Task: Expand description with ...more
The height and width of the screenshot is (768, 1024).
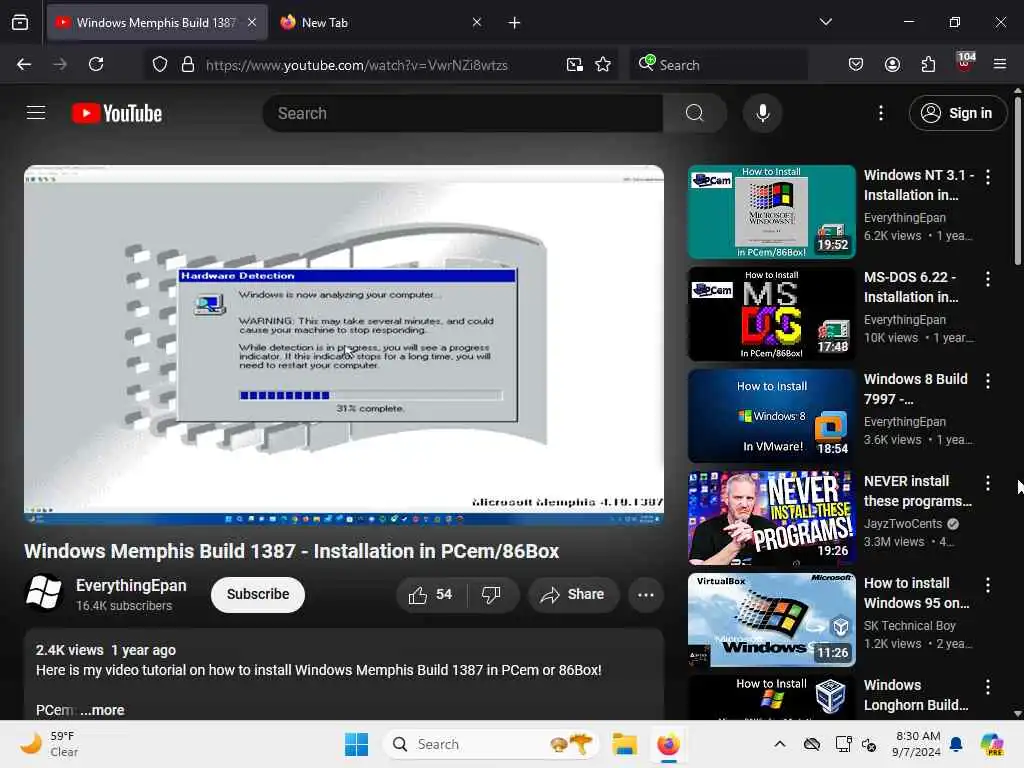Action: [103, 710]
